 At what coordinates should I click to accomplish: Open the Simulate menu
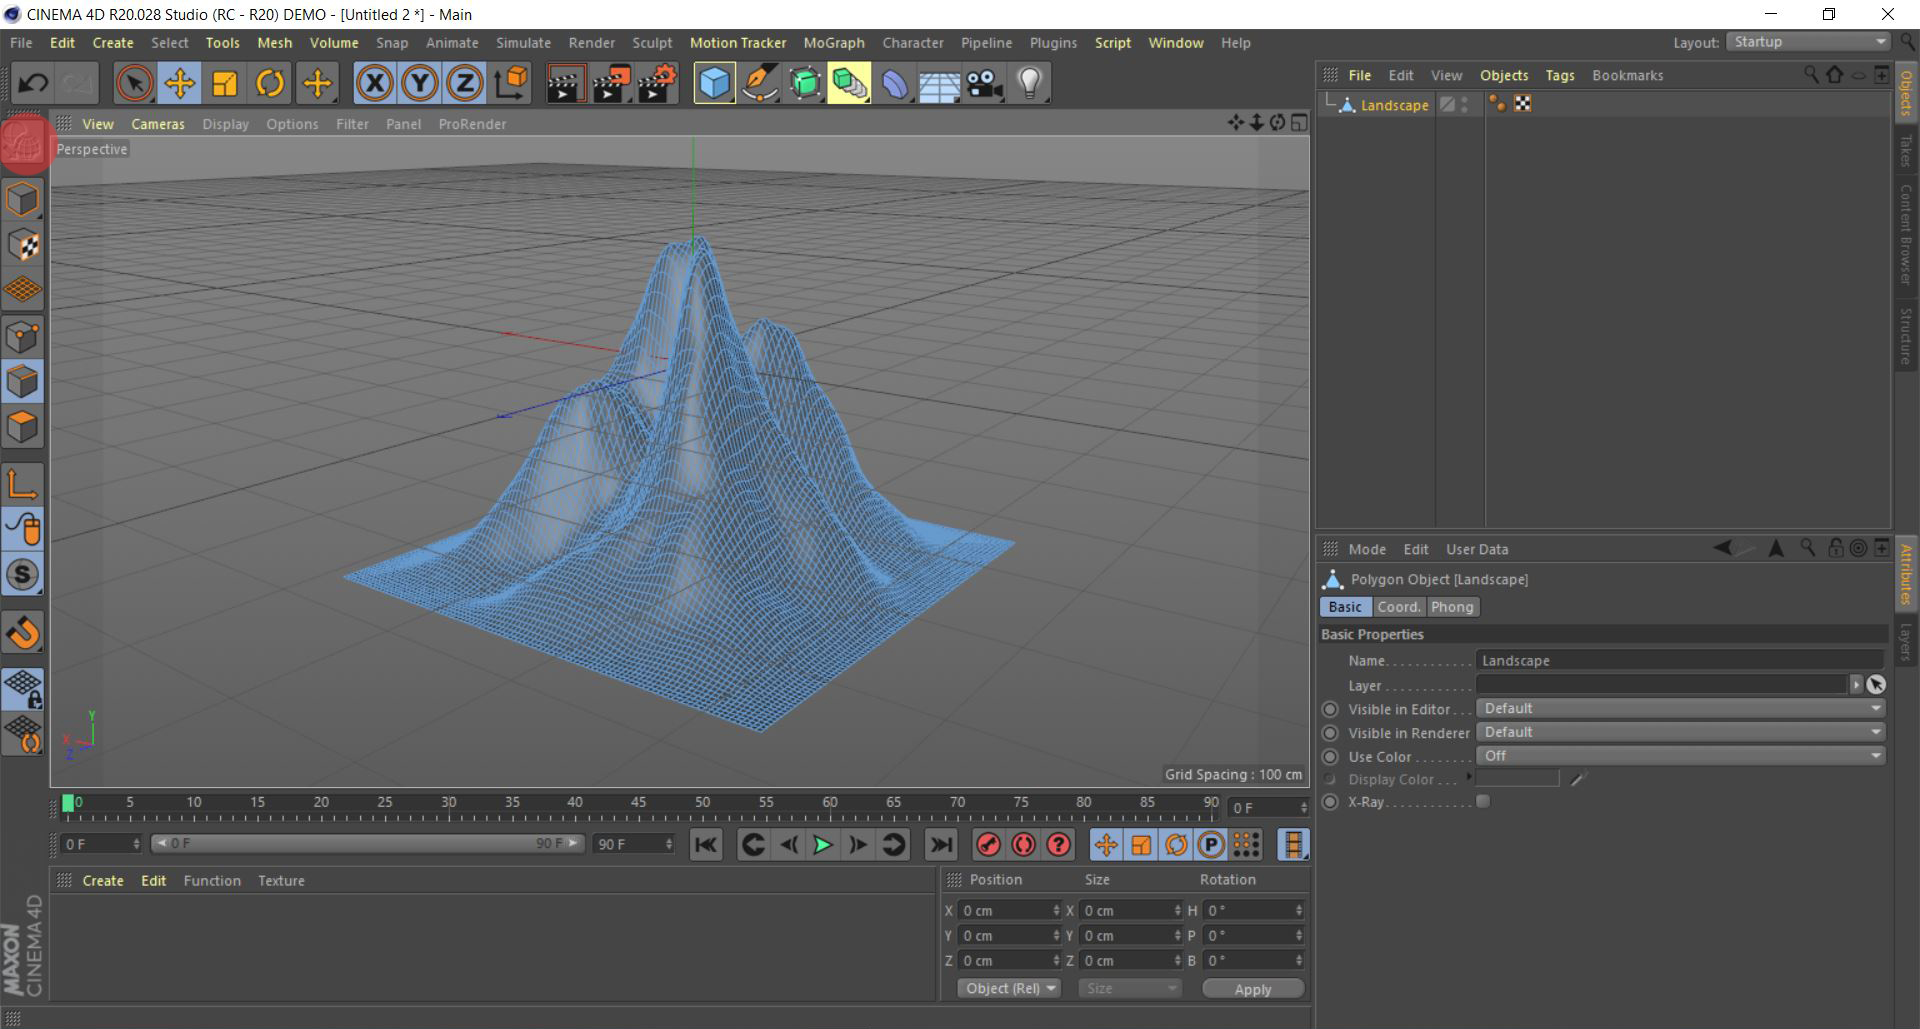point(523,43)
